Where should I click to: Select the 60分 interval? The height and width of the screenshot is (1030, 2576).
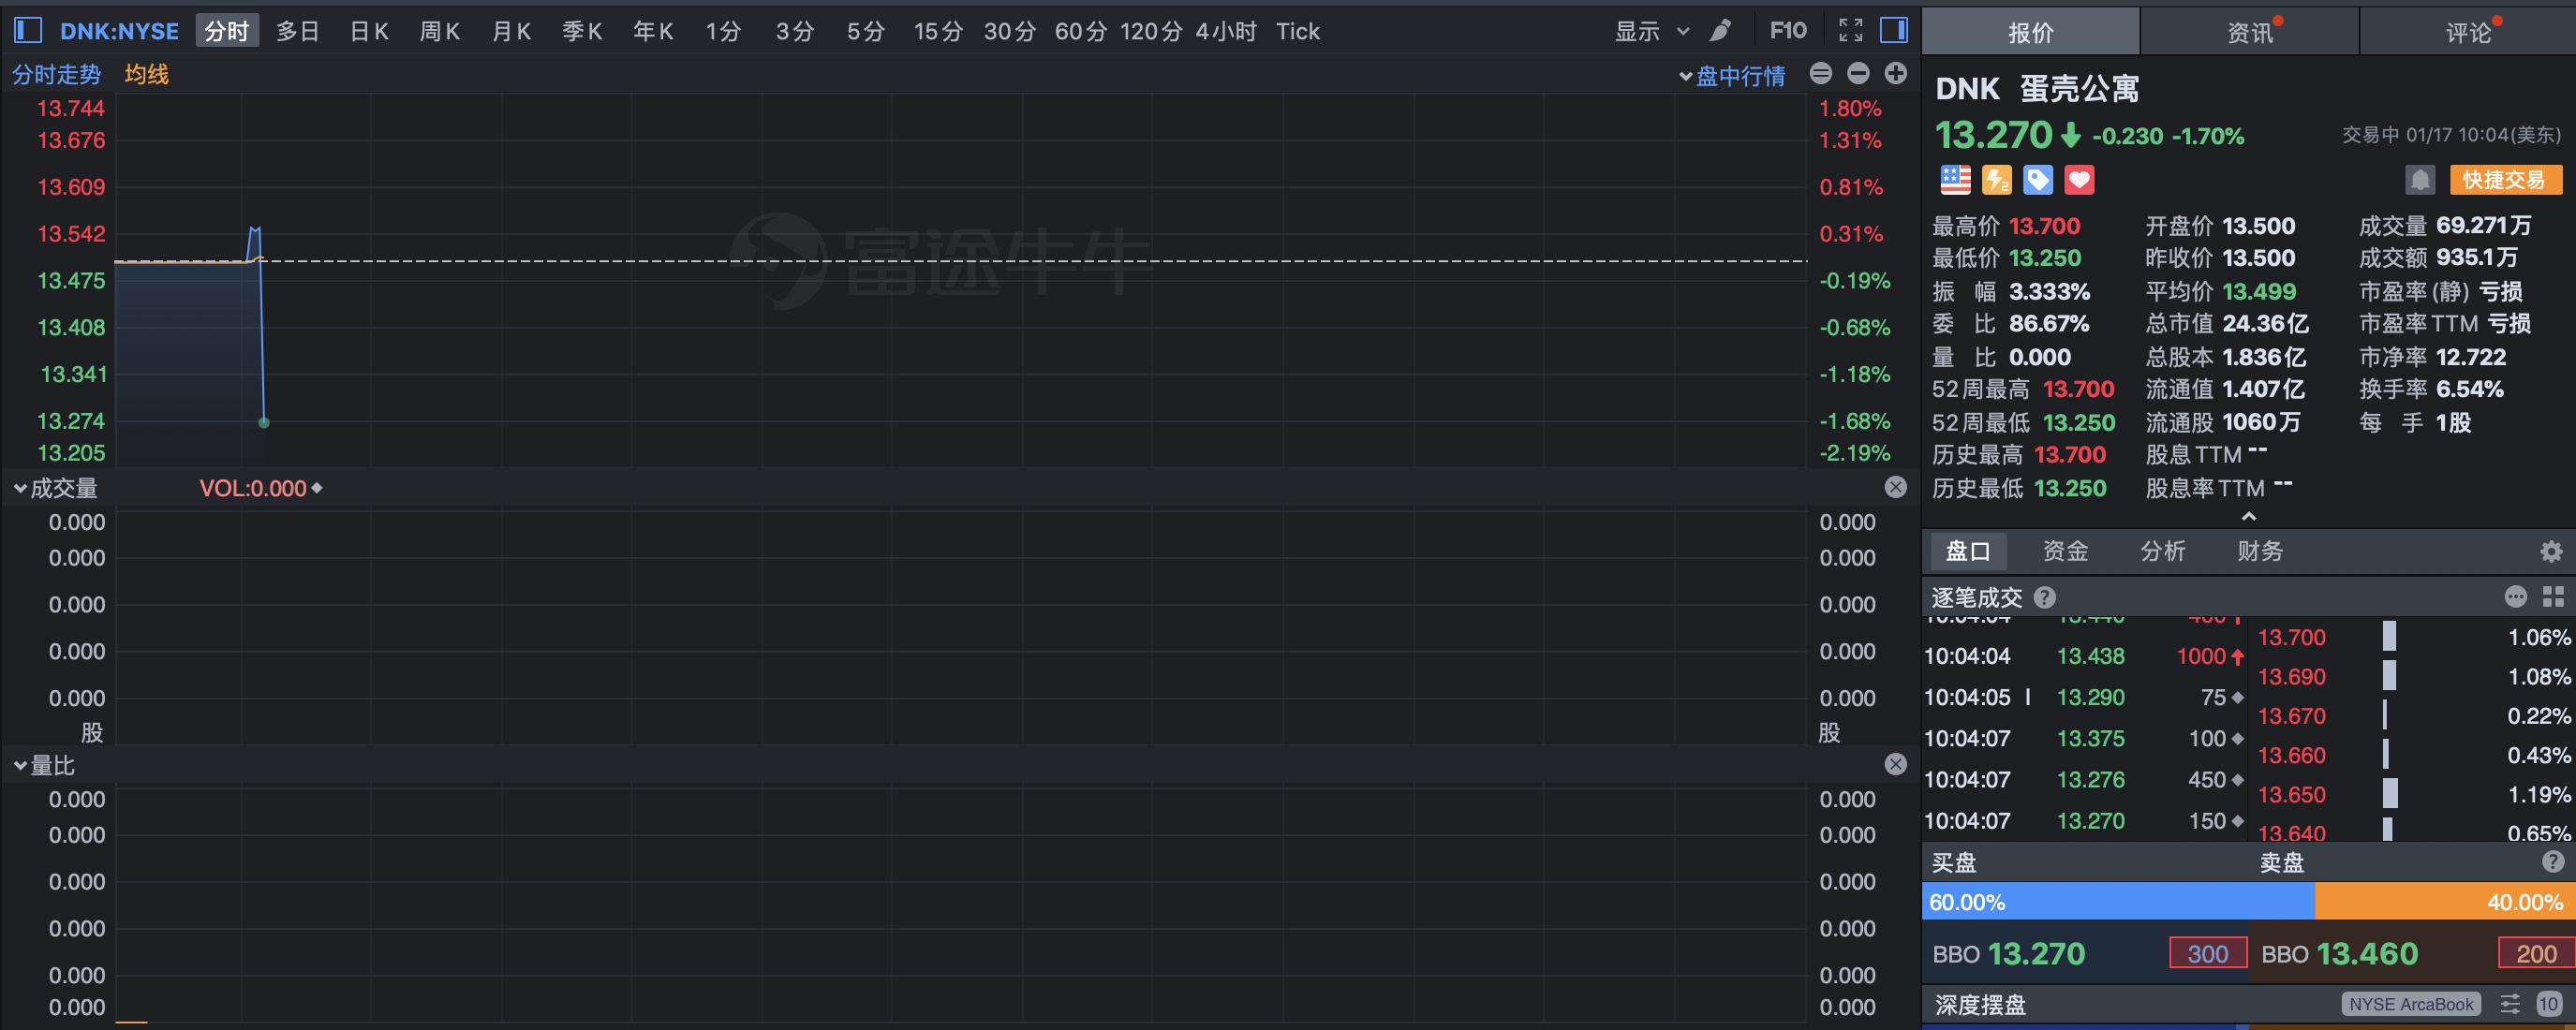pos(1081,32)
